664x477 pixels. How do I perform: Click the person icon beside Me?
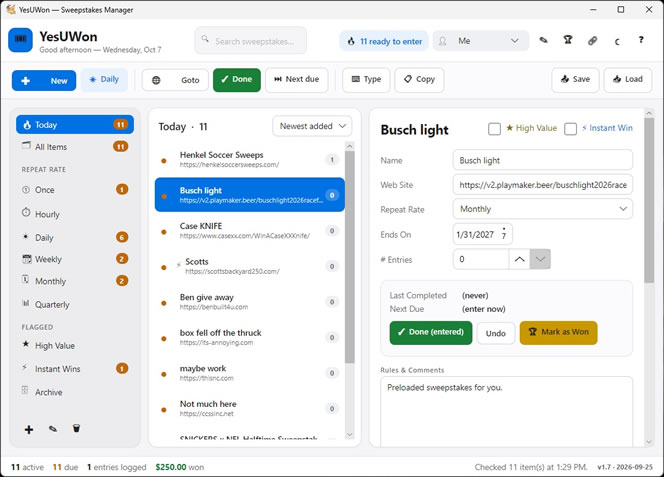[x=443, y=41]
